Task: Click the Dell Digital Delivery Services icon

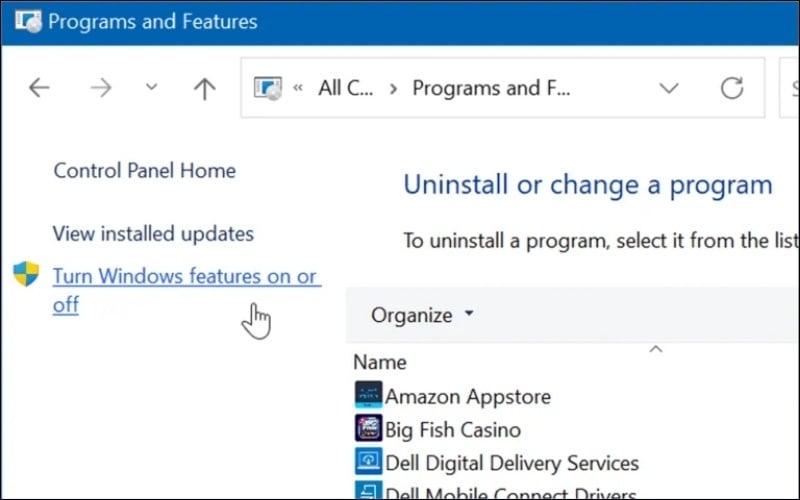Action: [x=368, y=462]
